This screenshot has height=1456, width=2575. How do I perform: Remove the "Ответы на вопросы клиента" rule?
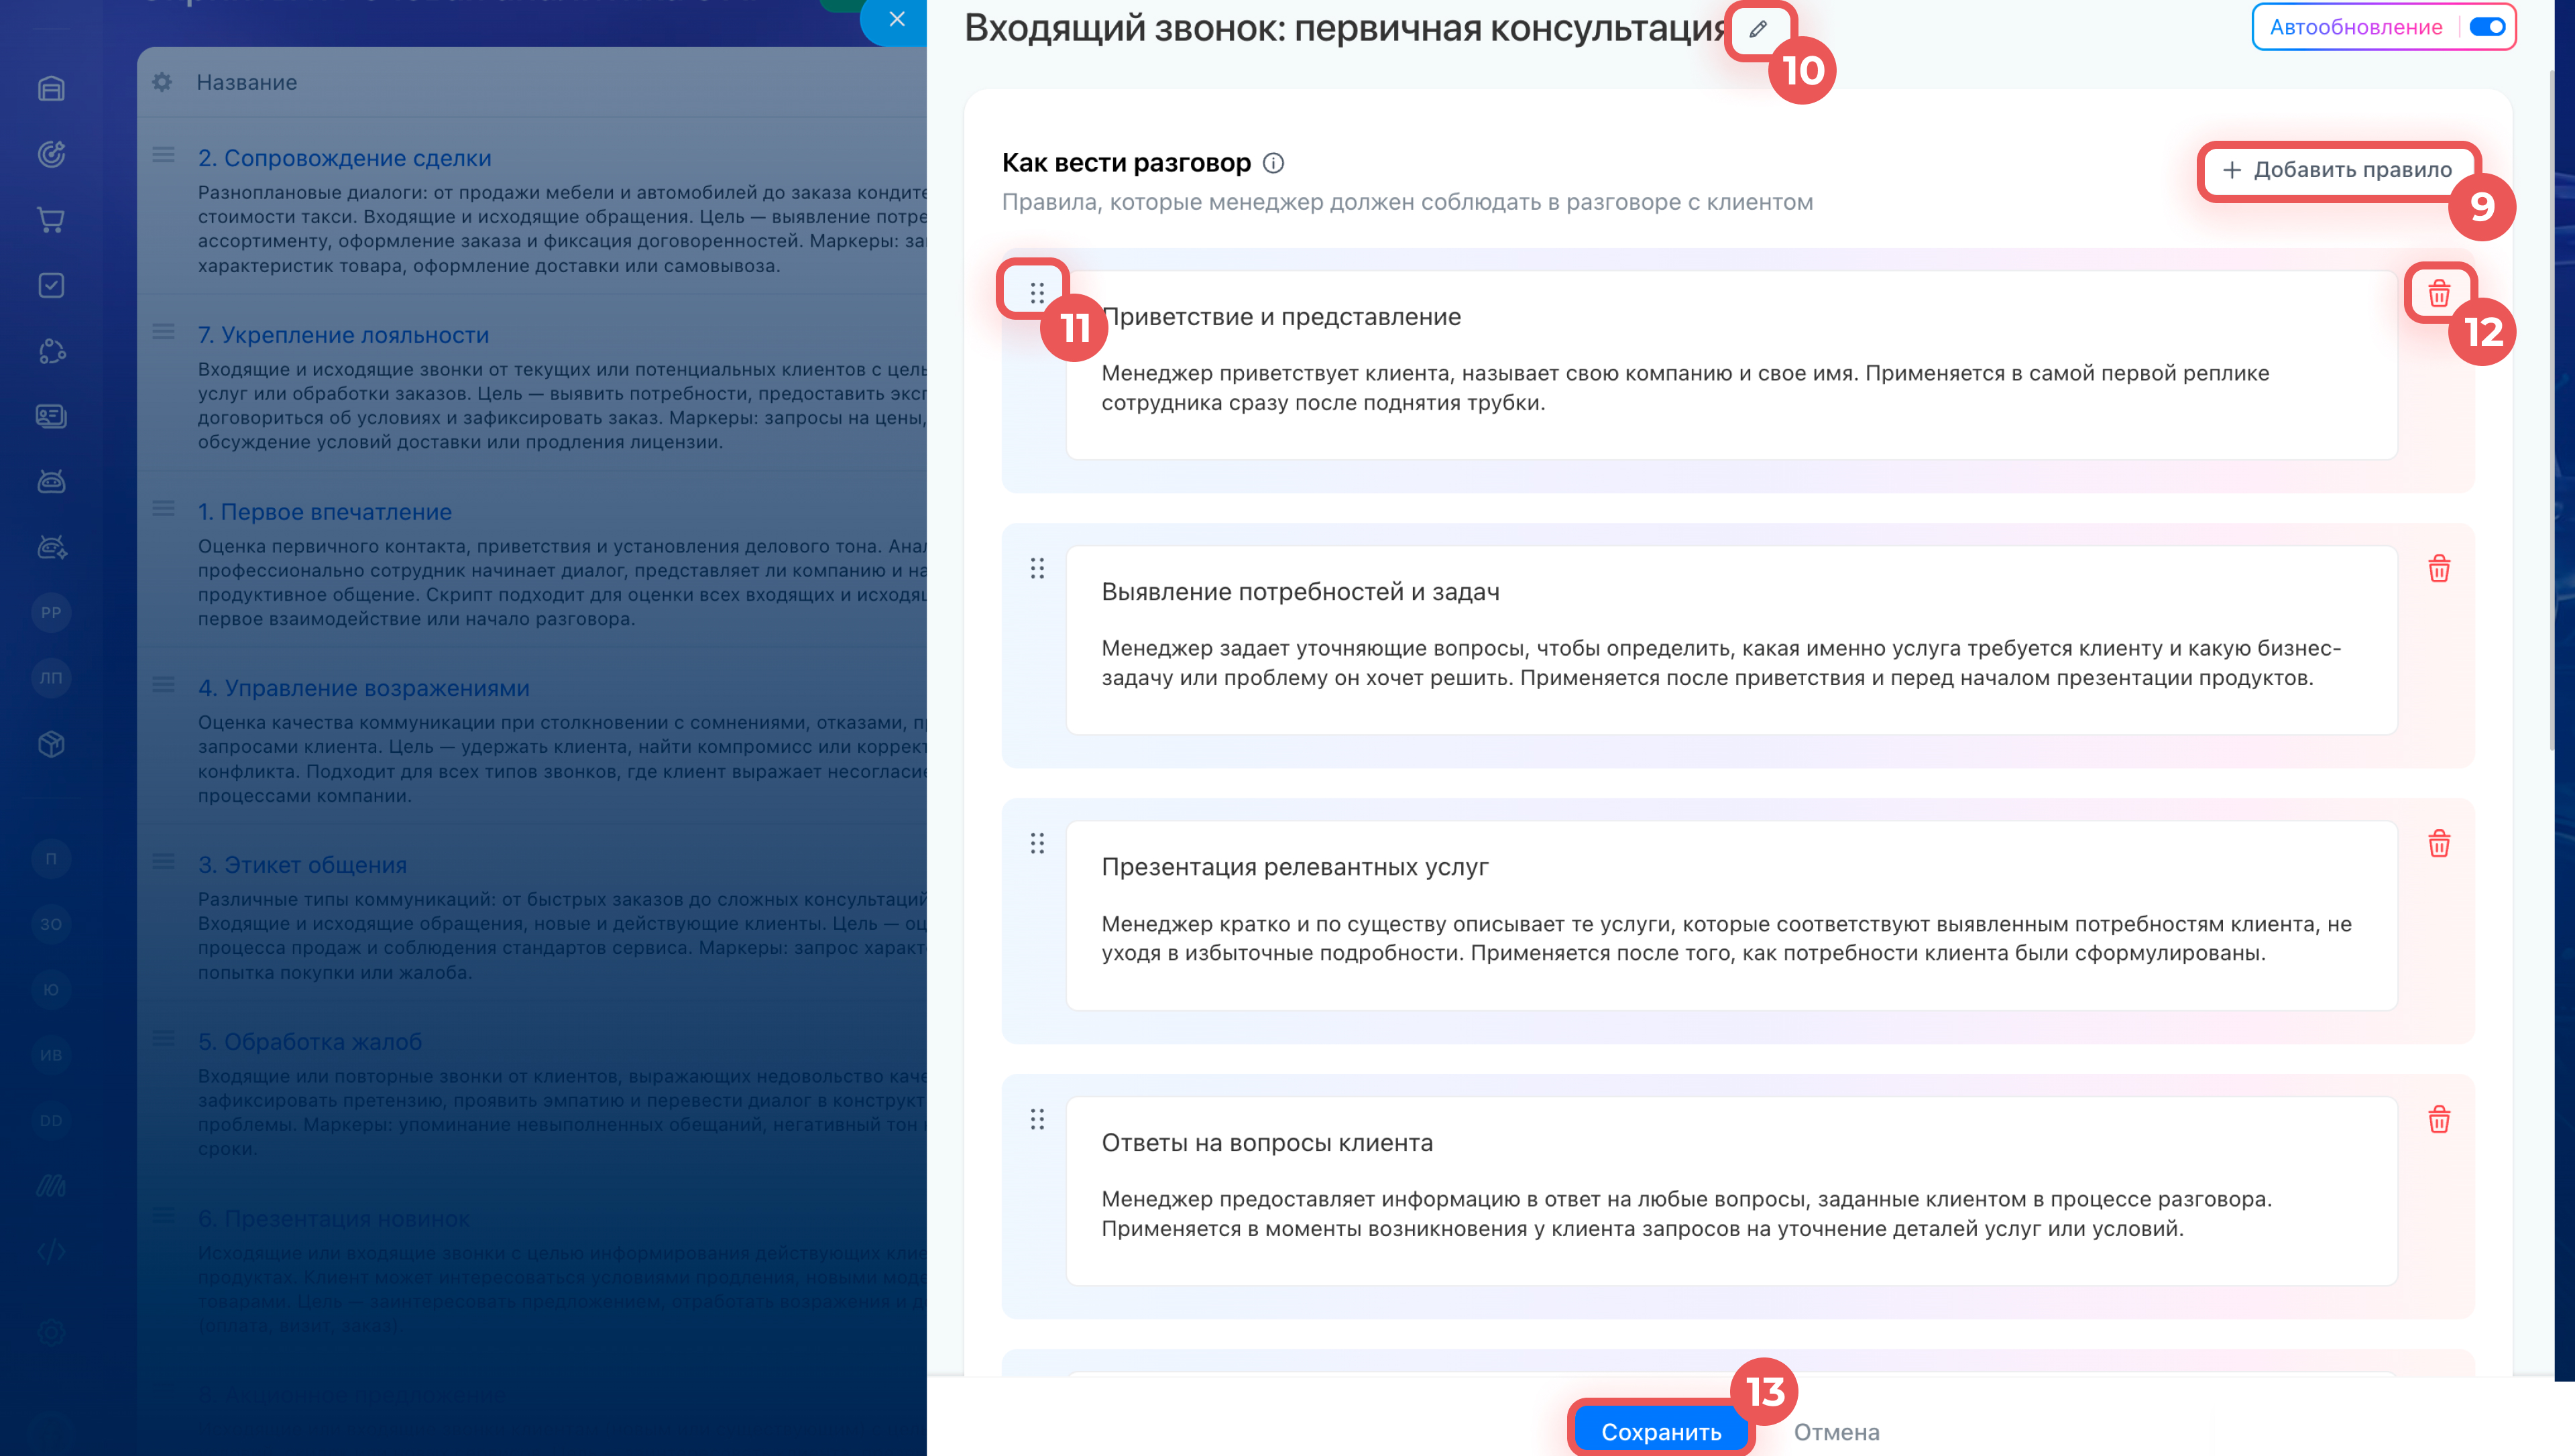tap(2438, 1118)
